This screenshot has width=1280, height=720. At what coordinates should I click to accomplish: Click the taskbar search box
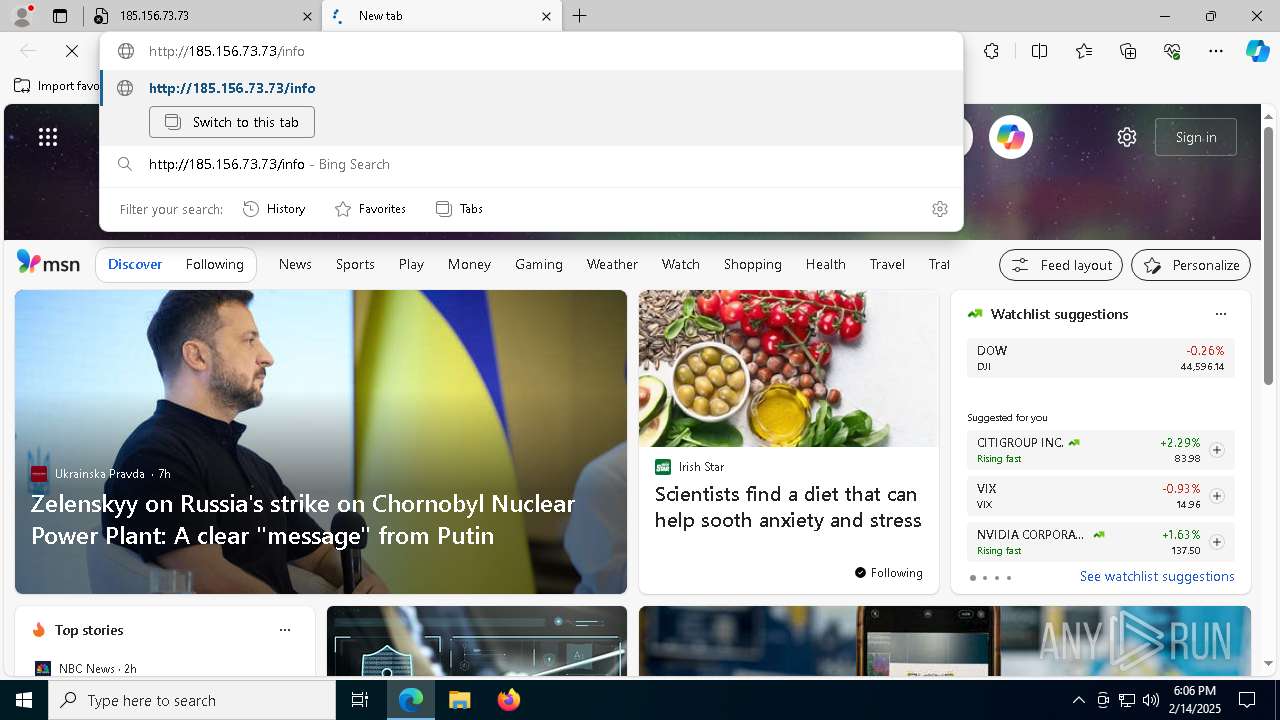[192, 700]
